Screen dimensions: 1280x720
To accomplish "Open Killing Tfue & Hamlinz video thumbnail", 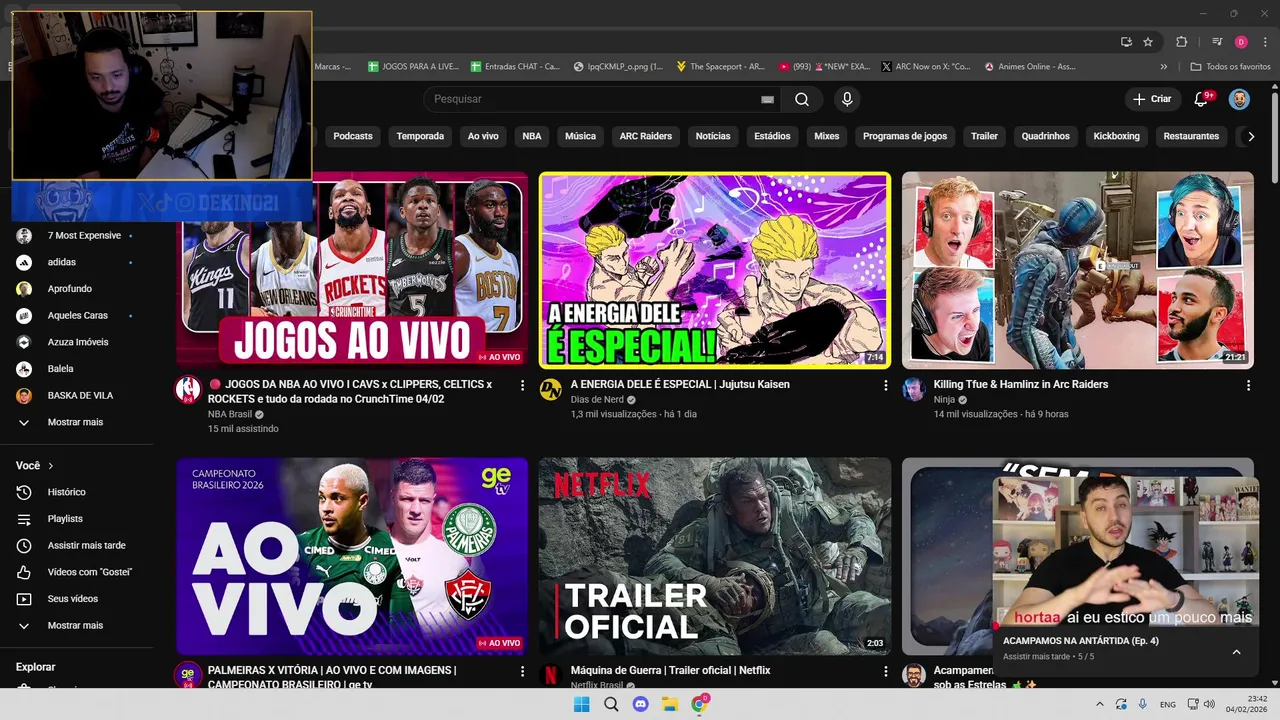I will point(1077,270).
